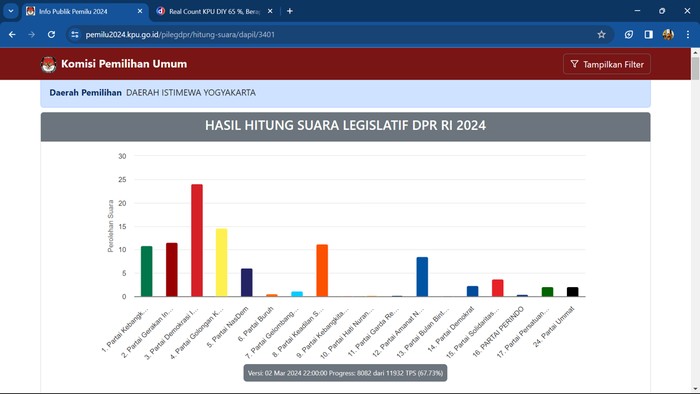Toggle the browser side panel icon
The image size is (700, 394).
click(x=649, y=34)
